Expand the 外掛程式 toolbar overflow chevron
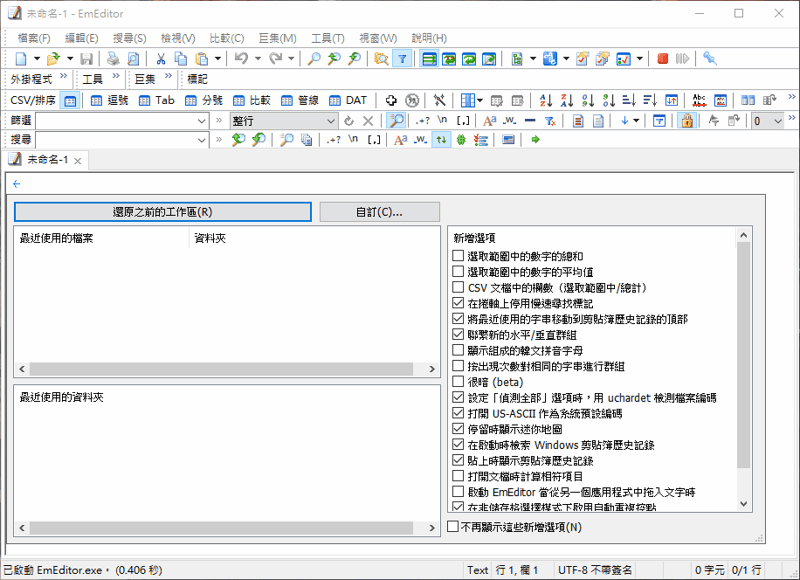The width and height of the screenshot is (800, 580). pos(64,76)
